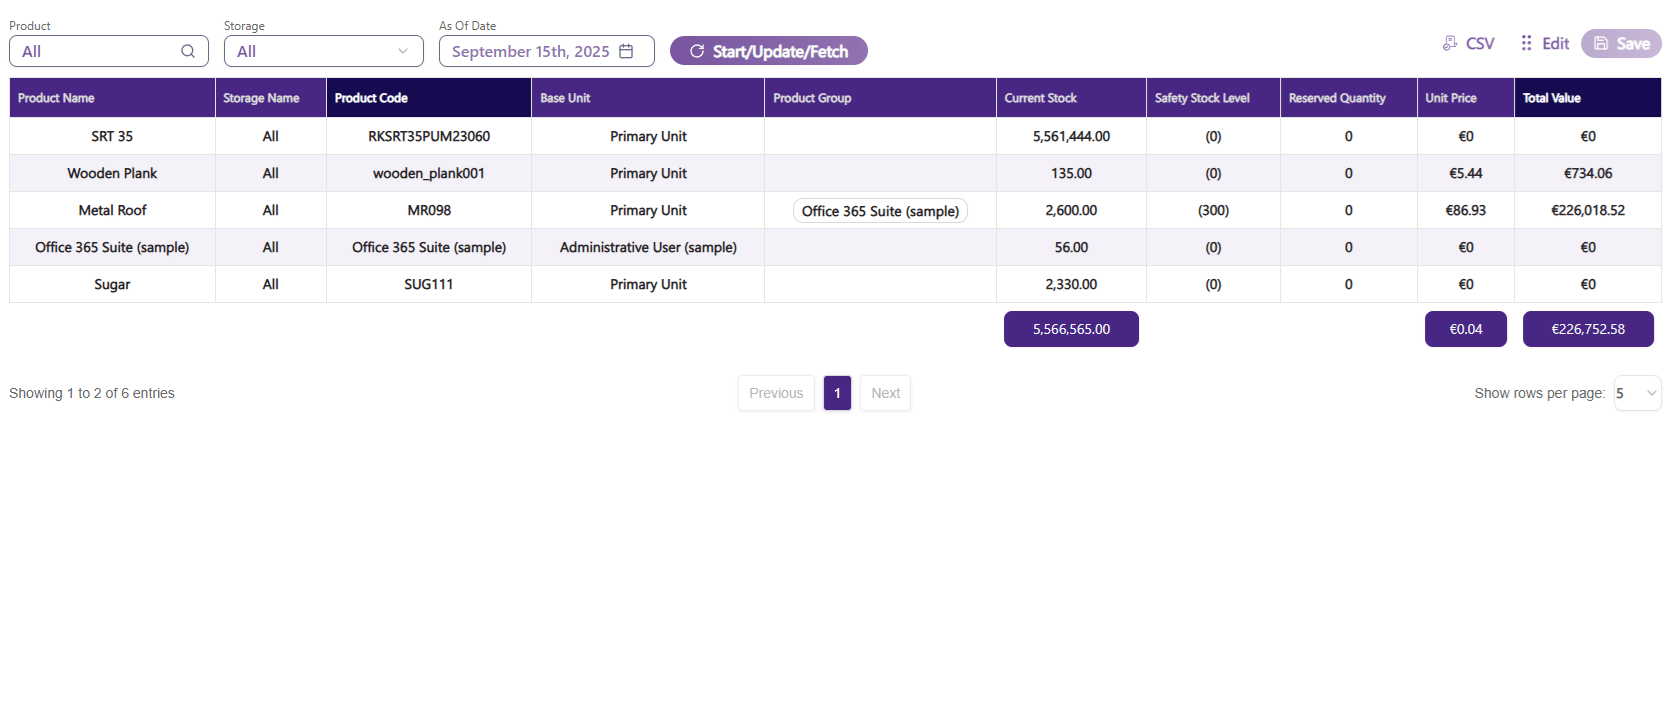Select page 1 in pagination
Image resolution: width=1672 pixels, height=708 pixels.
pos(837,393)
